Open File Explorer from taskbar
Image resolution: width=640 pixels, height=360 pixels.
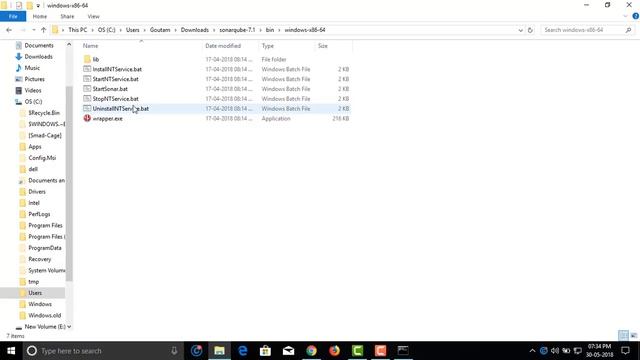[219, 351]
